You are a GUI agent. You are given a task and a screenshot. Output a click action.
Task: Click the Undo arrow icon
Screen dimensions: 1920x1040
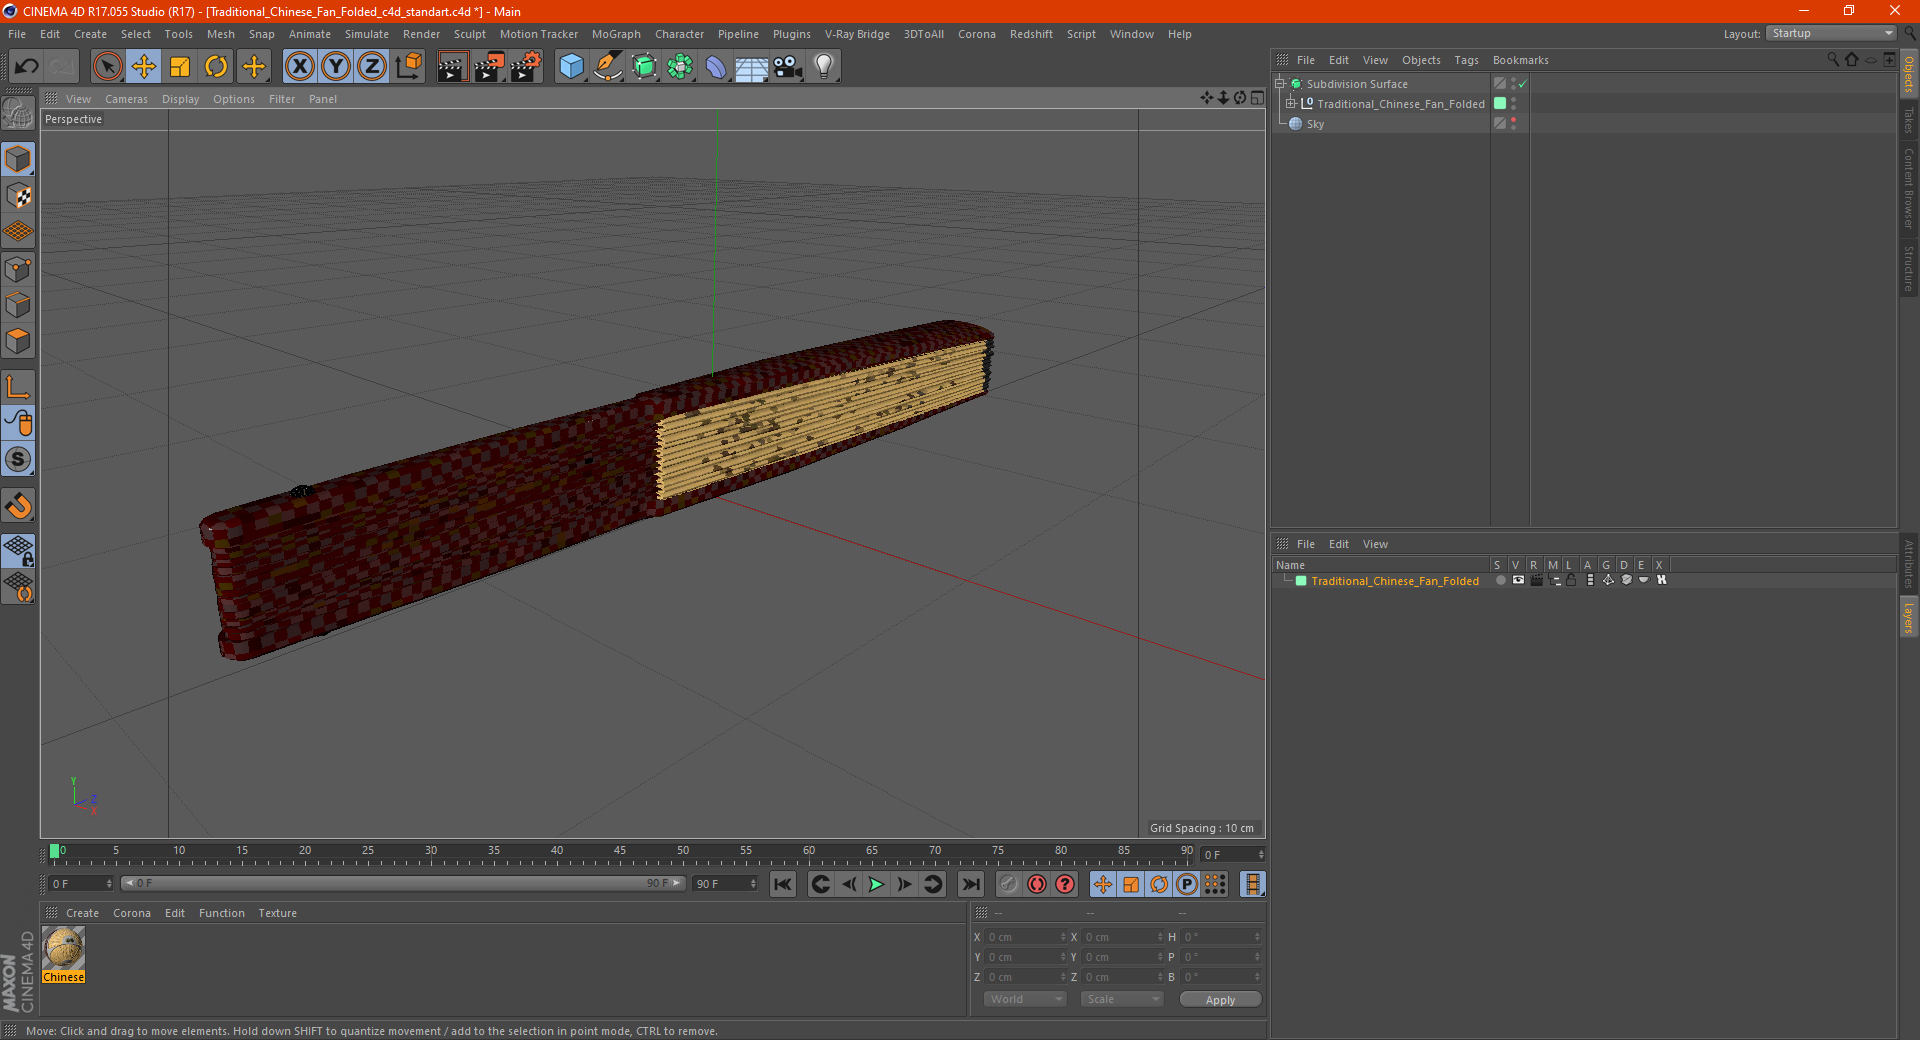27,67
